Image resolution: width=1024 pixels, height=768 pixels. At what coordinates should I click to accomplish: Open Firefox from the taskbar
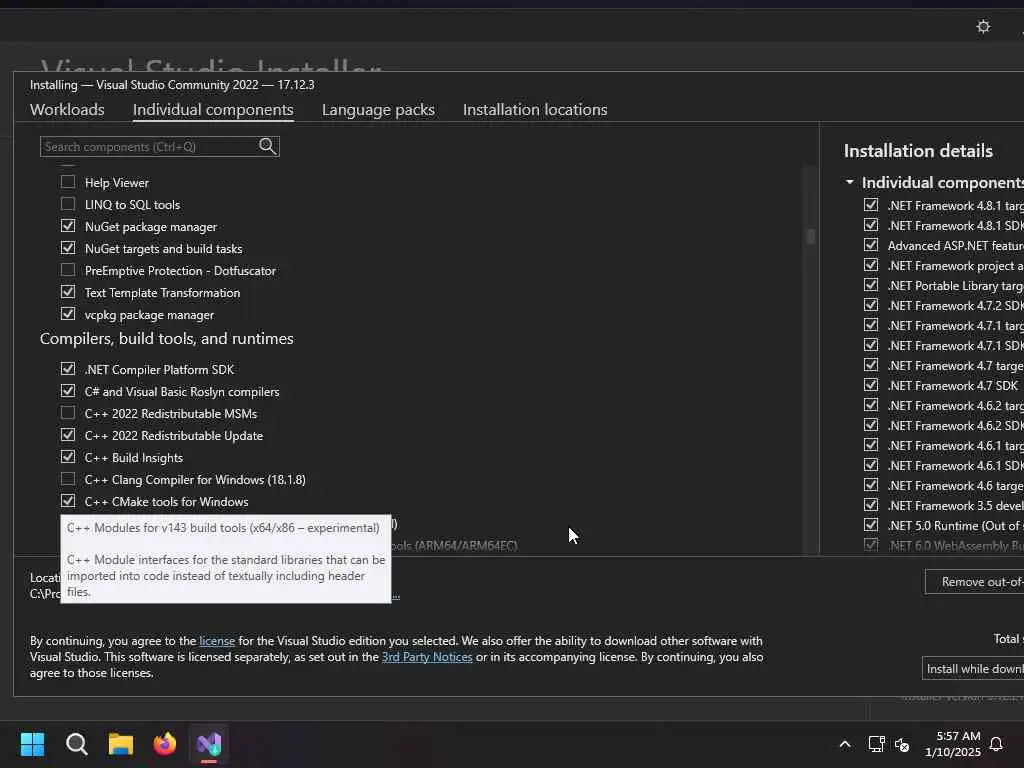(165, 744)
